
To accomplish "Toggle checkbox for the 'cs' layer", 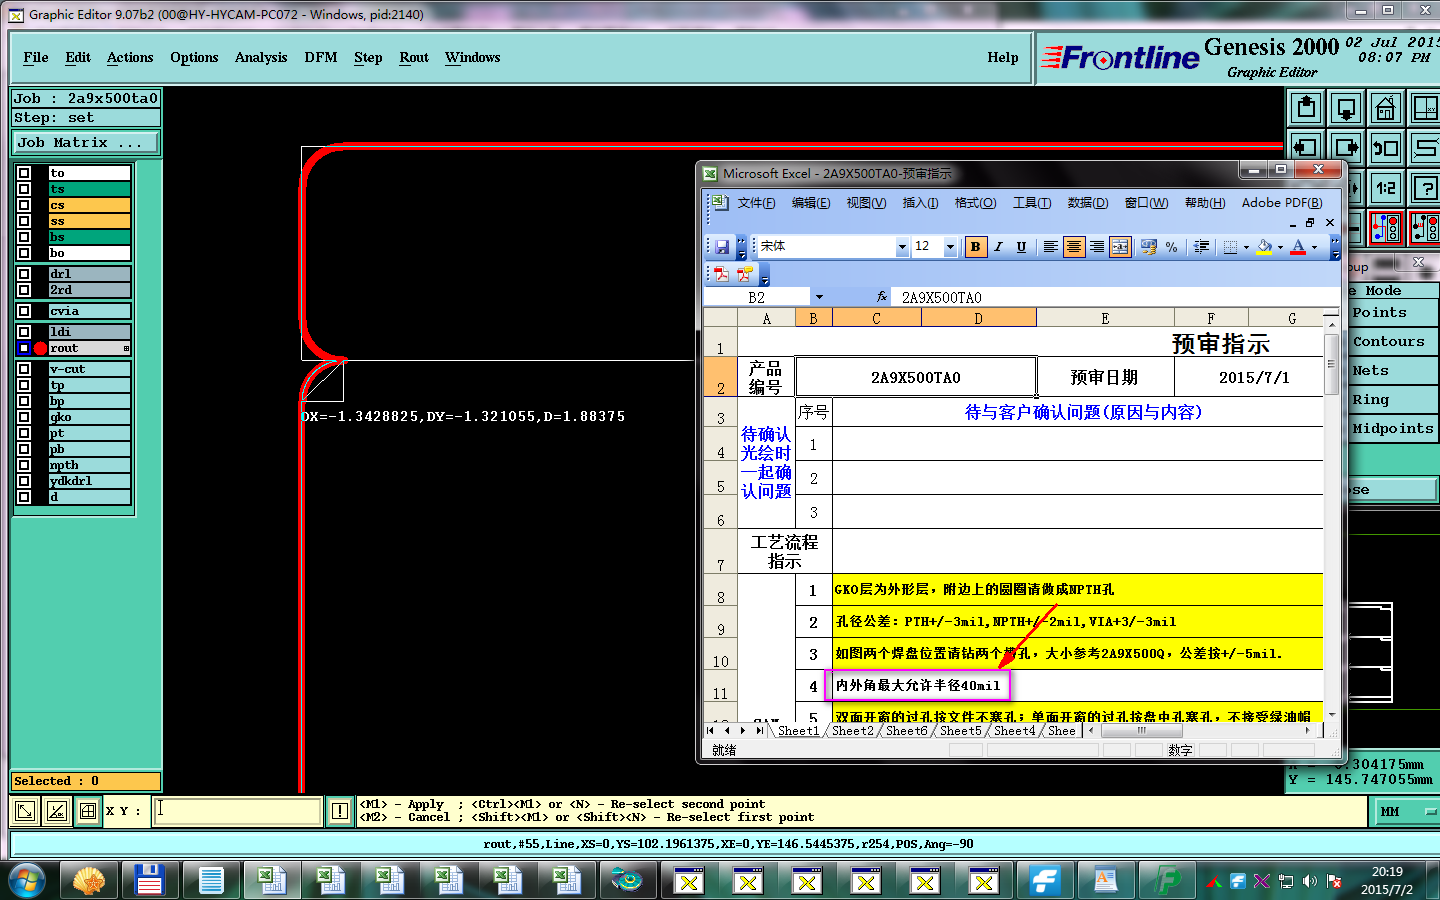I will tap(24, 205).
